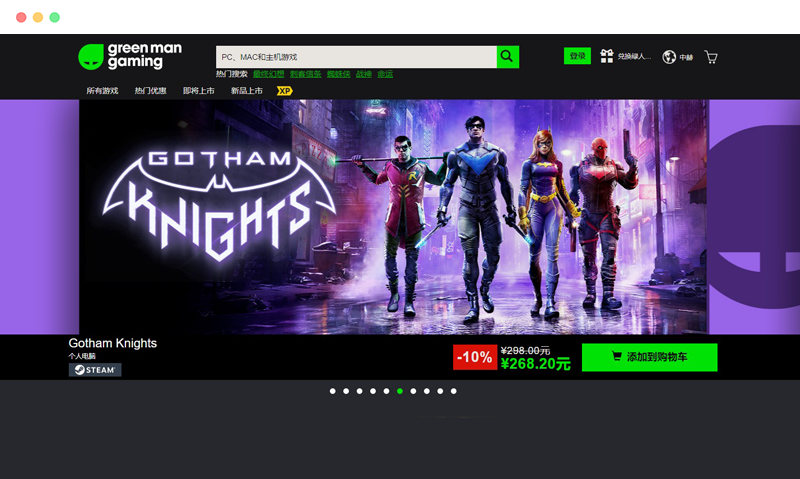Viewport: 800px width, 479px height.
Task: Open the Gotham Knights banner image
Action: point(393,217)
